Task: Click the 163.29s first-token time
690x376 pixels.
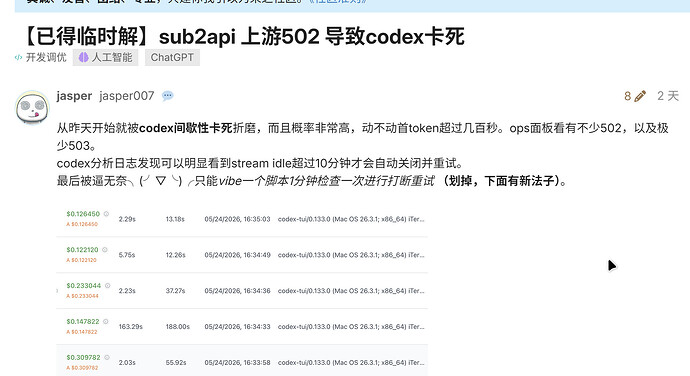Action: 131,327
